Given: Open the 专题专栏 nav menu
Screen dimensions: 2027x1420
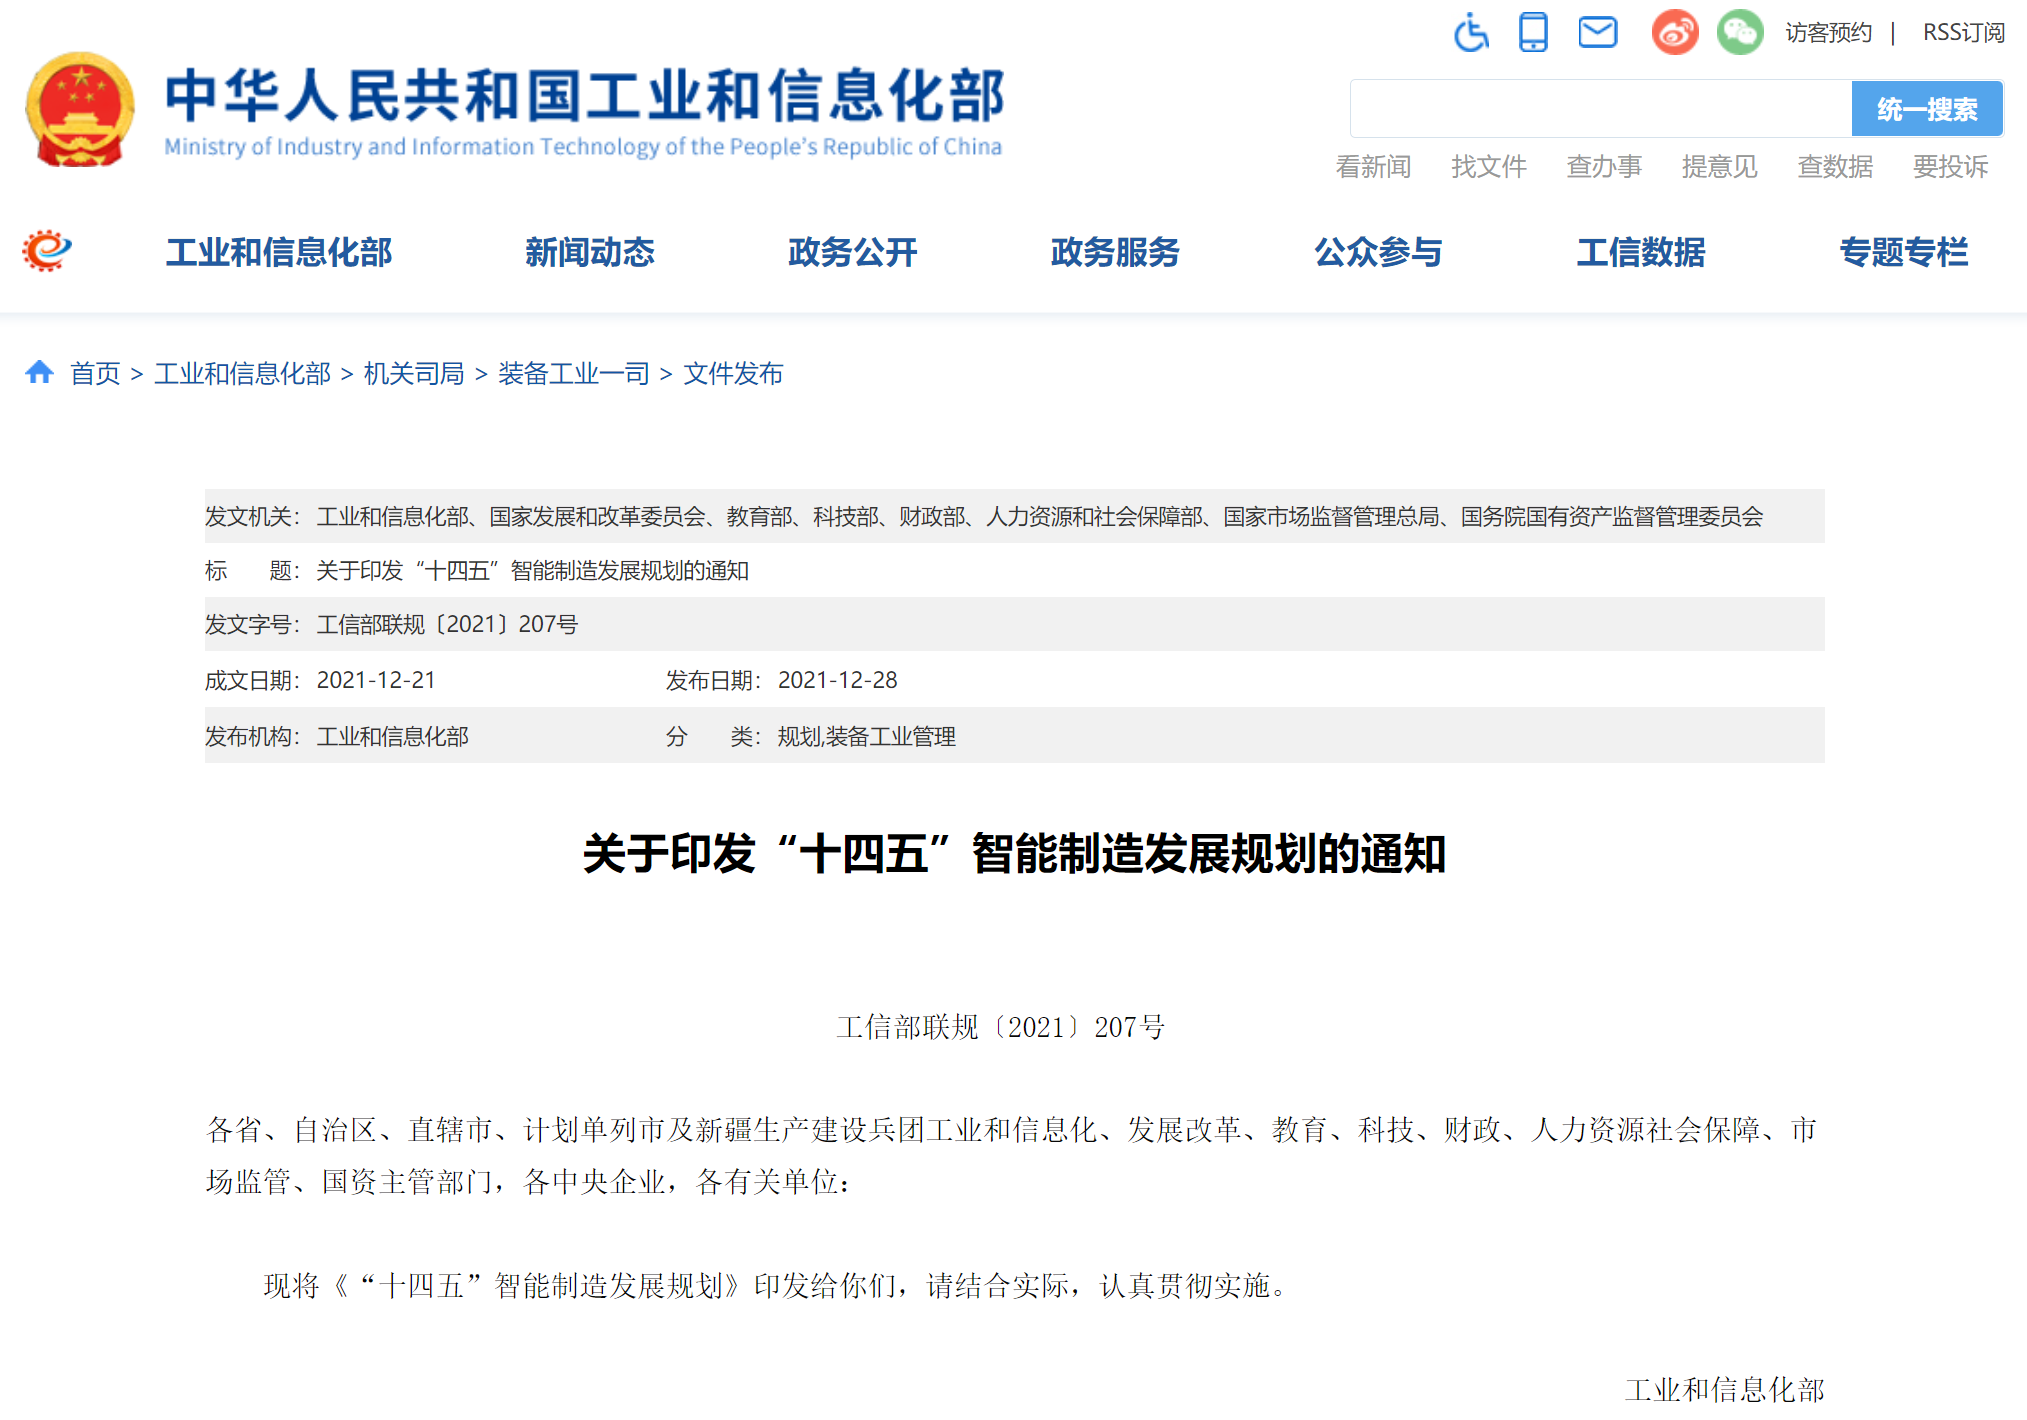Looking at the screenshot, I should pos(1904,252).
